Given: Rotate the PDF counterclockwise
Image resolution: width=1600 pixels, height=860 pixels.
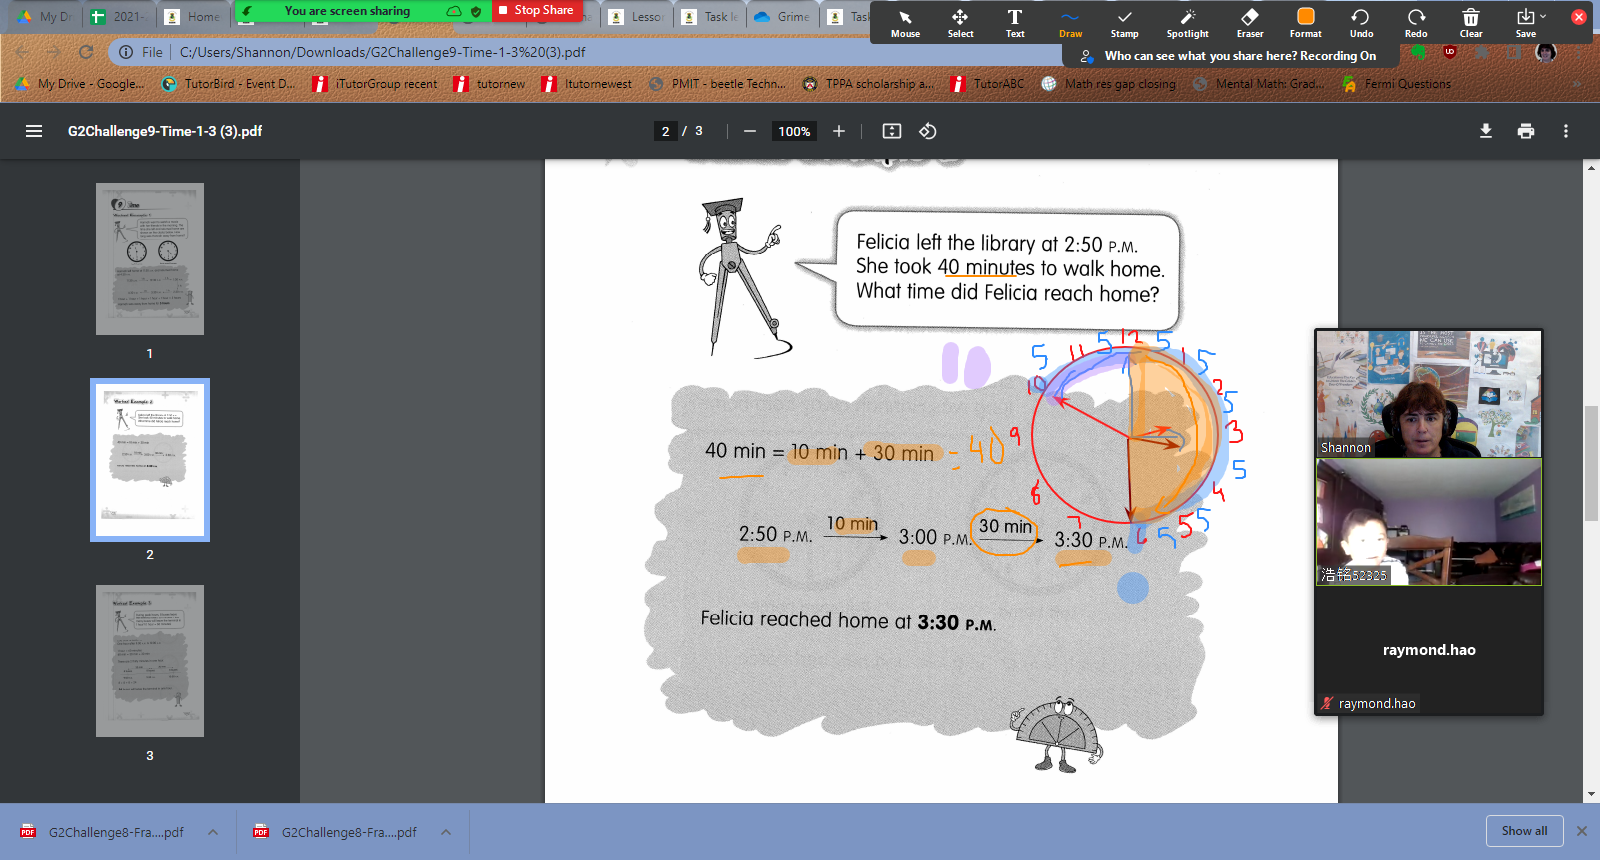Looking at the screenshot, I should [928, 131].
